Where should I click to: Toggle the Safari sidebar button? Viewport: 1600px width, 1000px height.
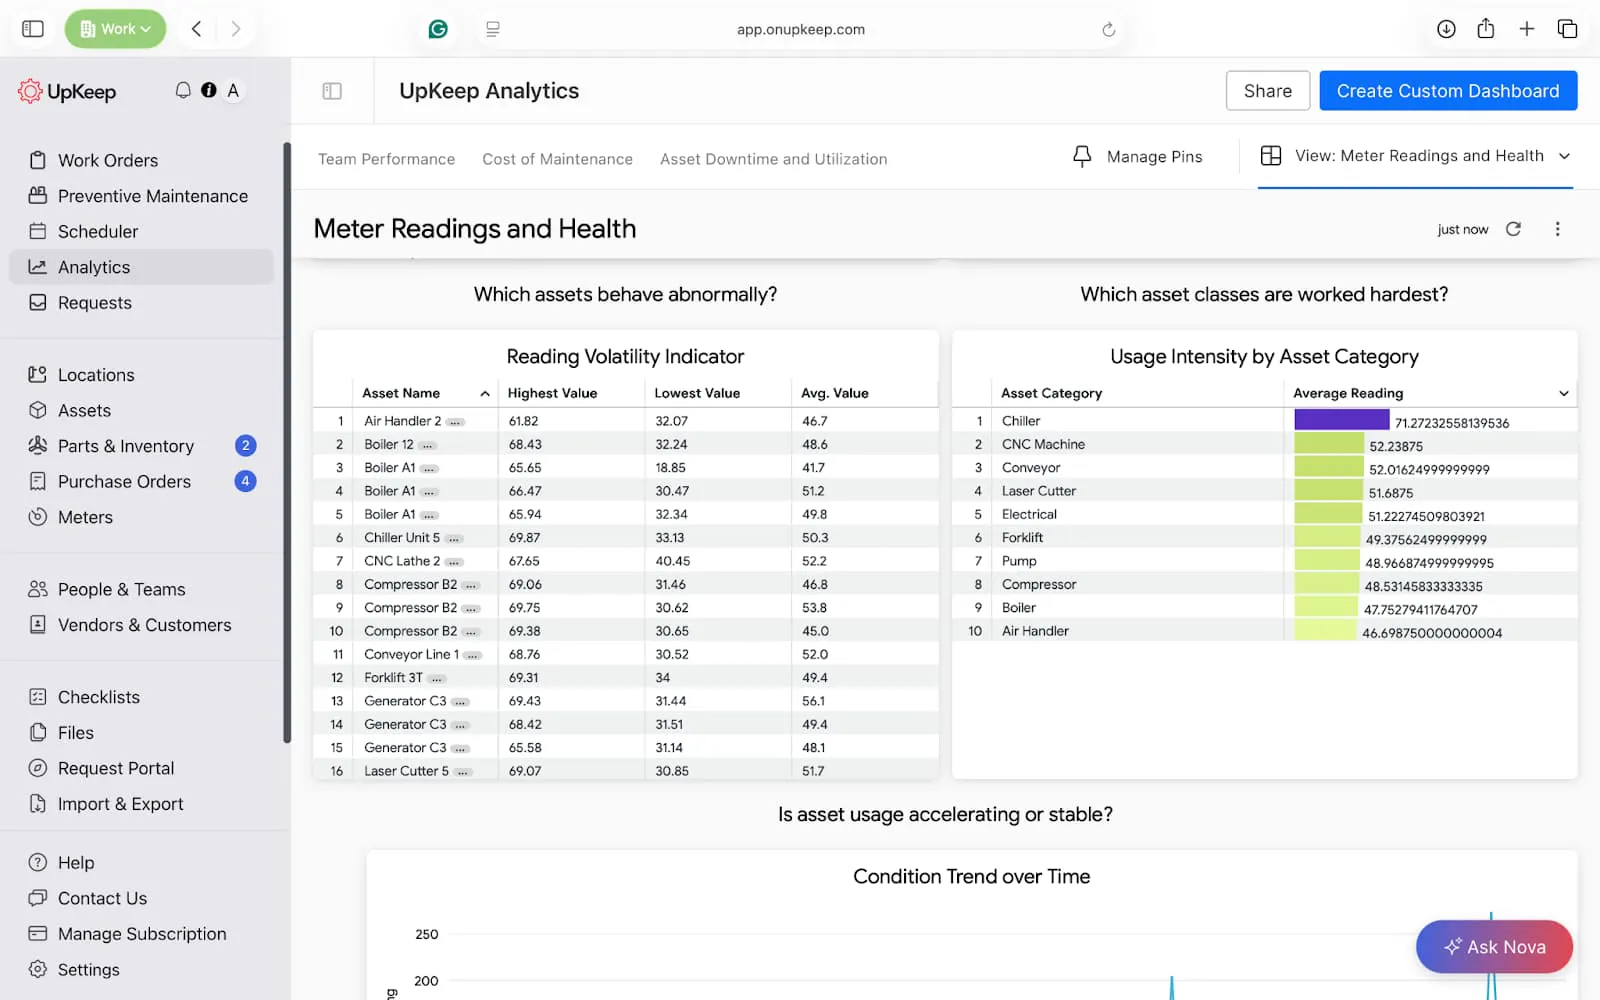point(33,29)
